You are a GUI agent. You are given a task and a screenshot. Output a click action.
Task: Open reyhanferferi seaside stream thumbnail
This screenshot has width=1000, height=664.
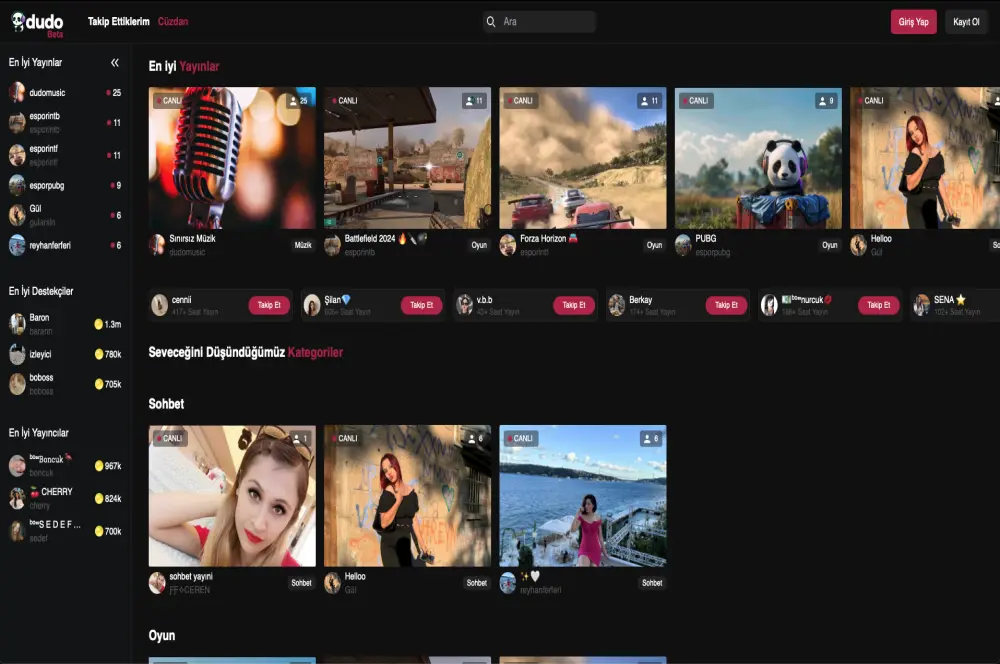[x=583, y=496]
